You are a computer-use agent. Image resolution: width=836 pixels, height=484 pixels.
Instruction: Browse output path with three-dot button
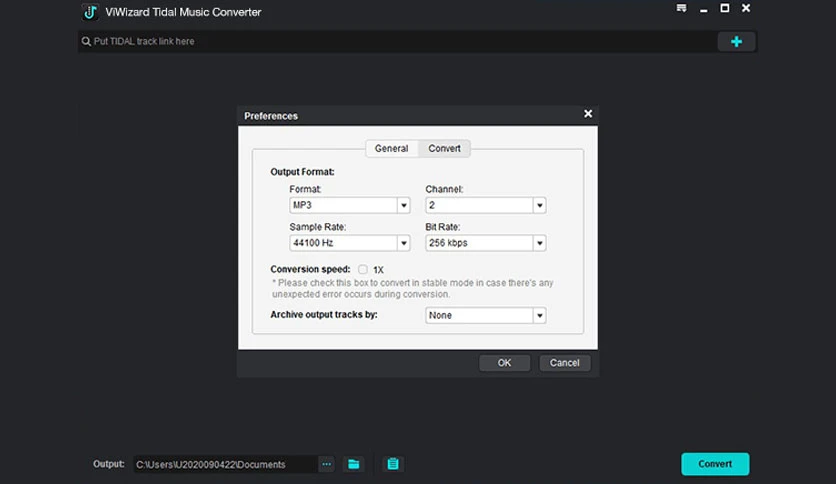pos(326,464)
